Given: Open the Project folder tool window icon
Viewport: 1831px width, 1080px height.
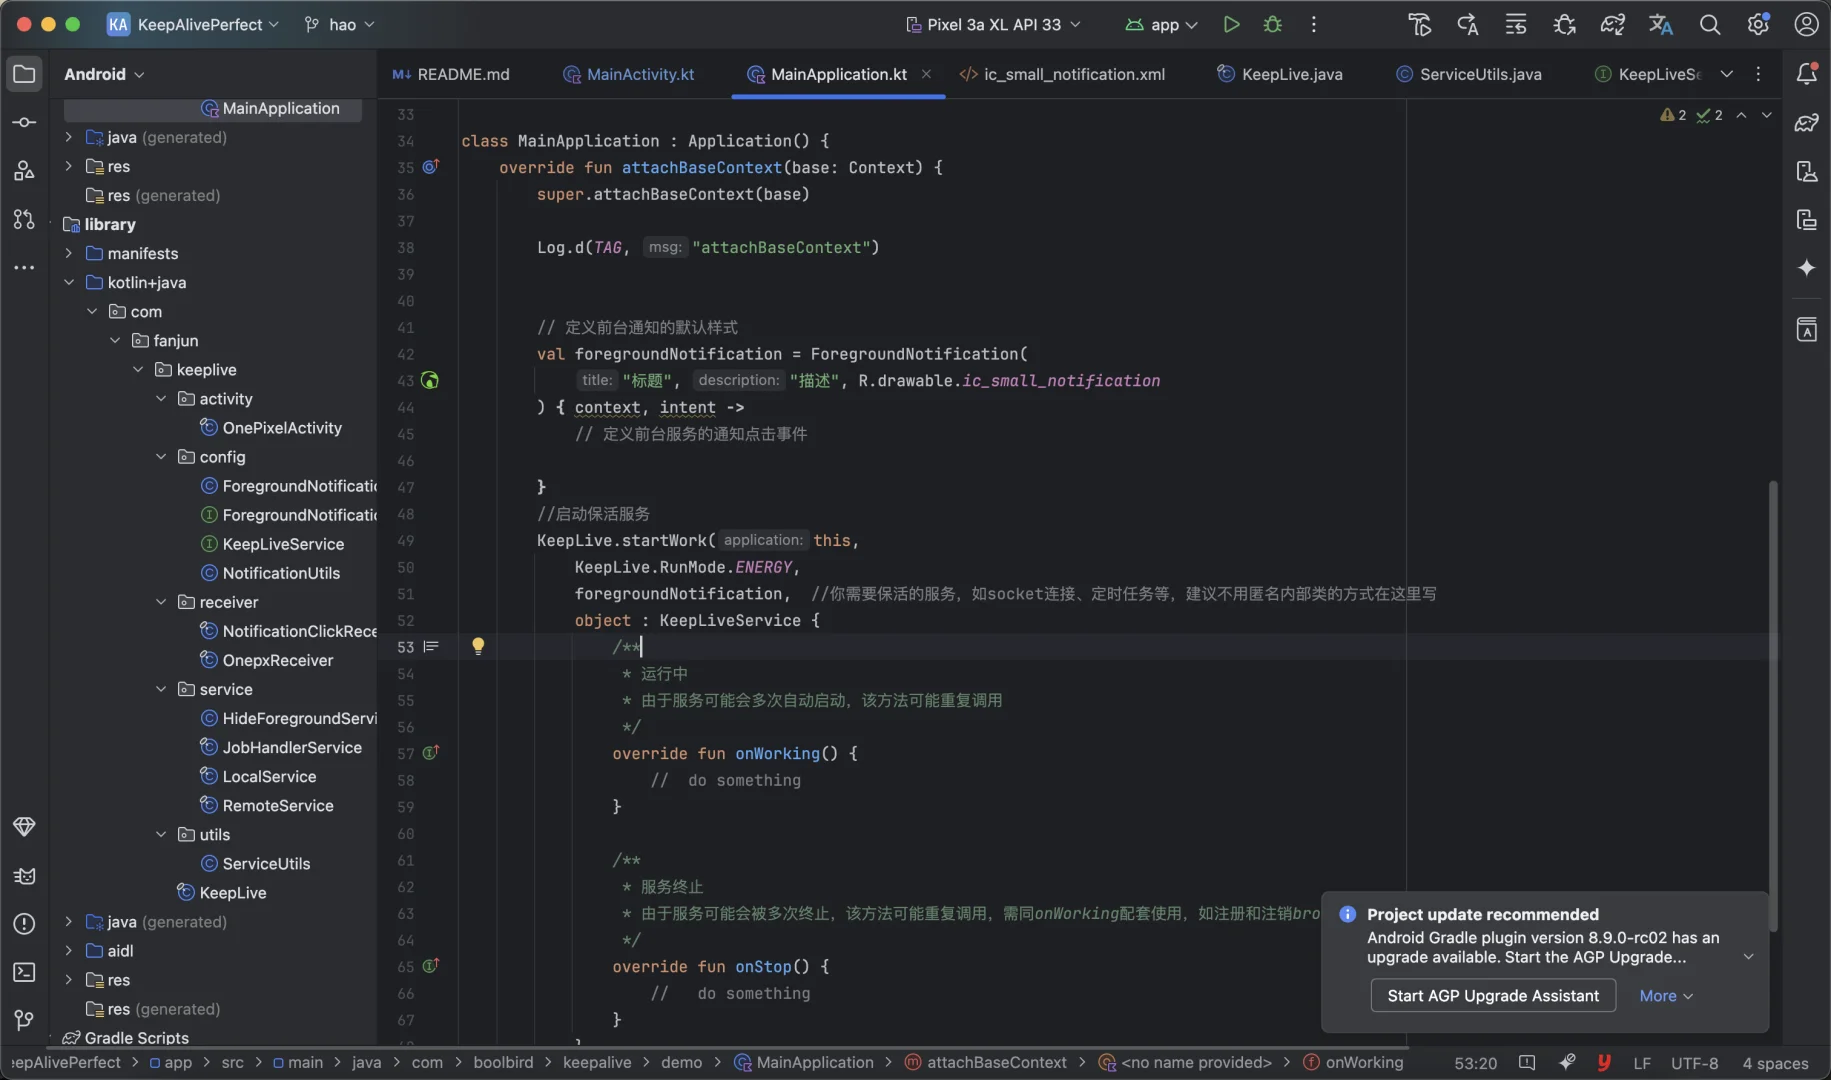Looking at the screenshot, I should click(24, 73).
